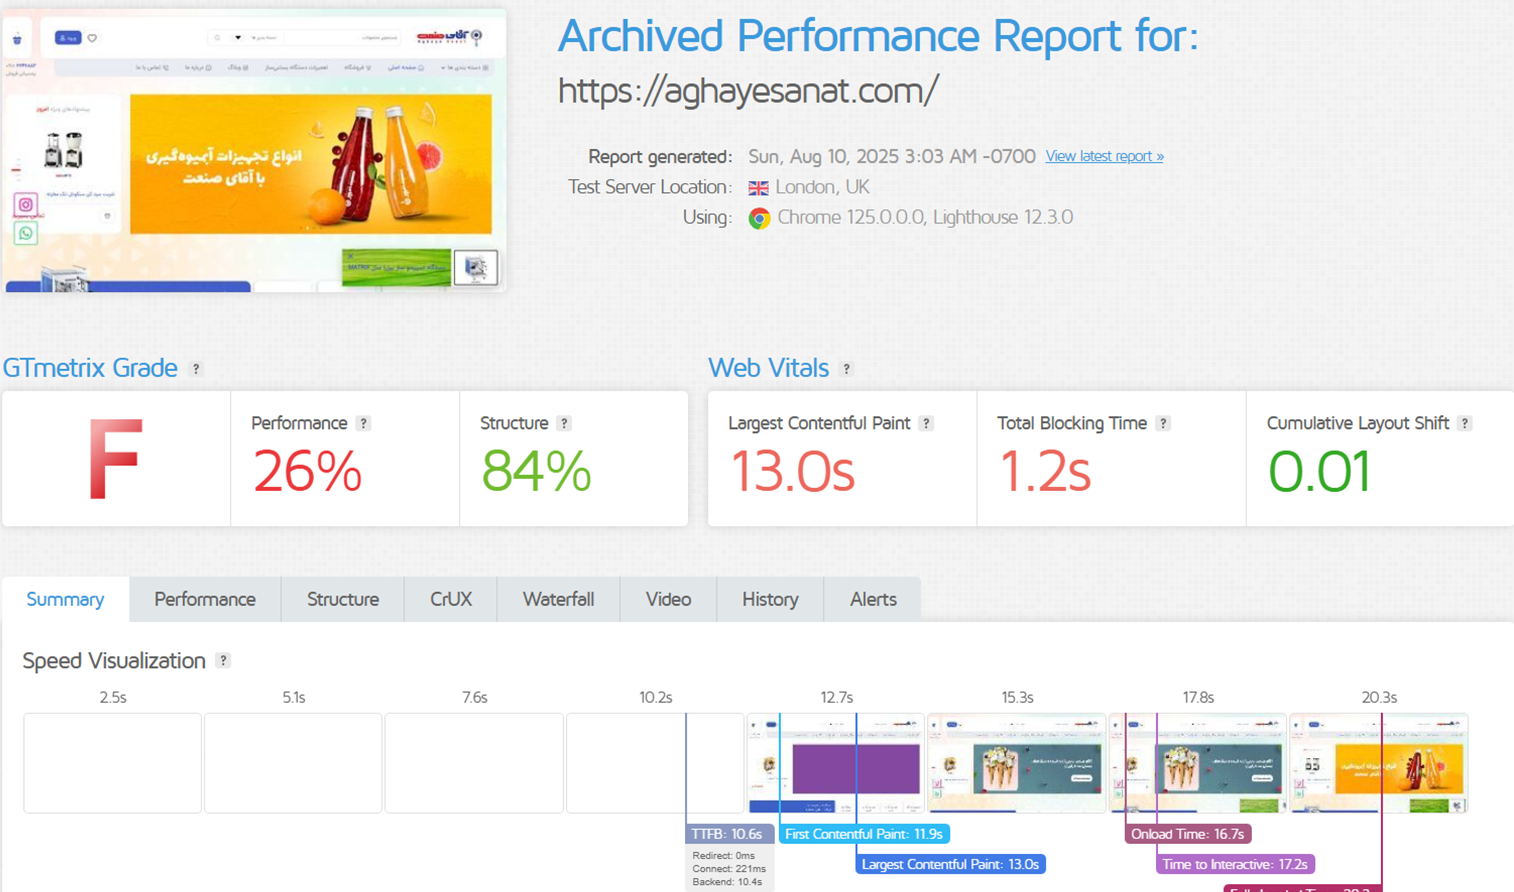The width and height of the screenshot is (1514, 892).
Task: Open the Waterfall tab
Action: pos(558,600)
